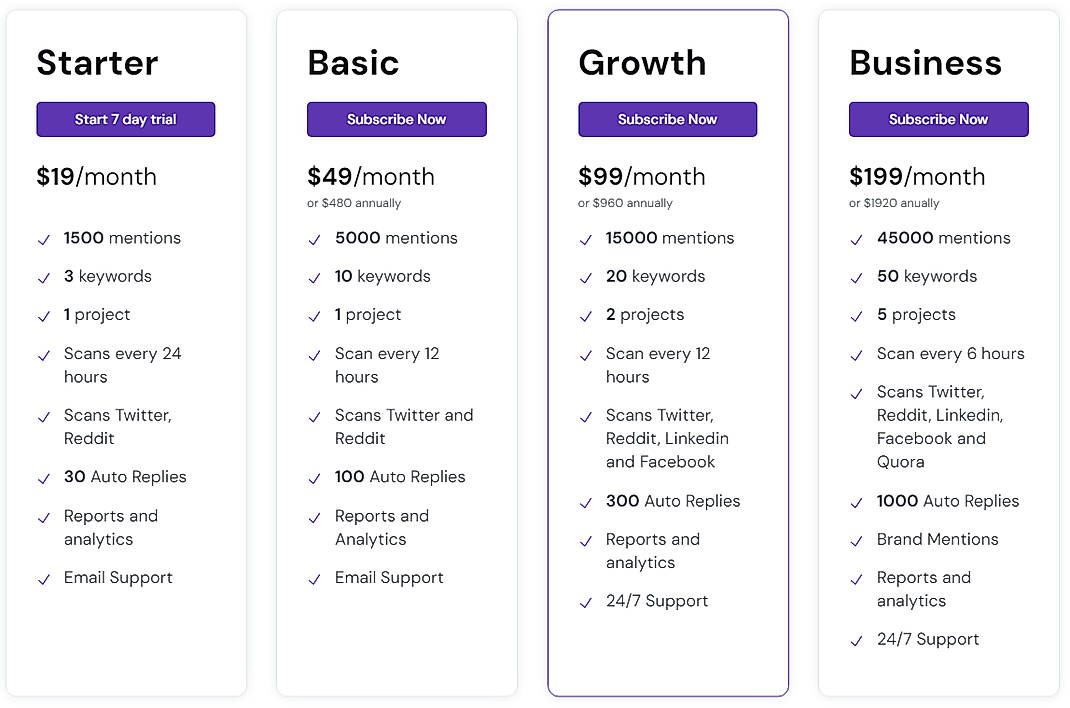Click checkmark beside 2 projects

(x=586, y=316)
